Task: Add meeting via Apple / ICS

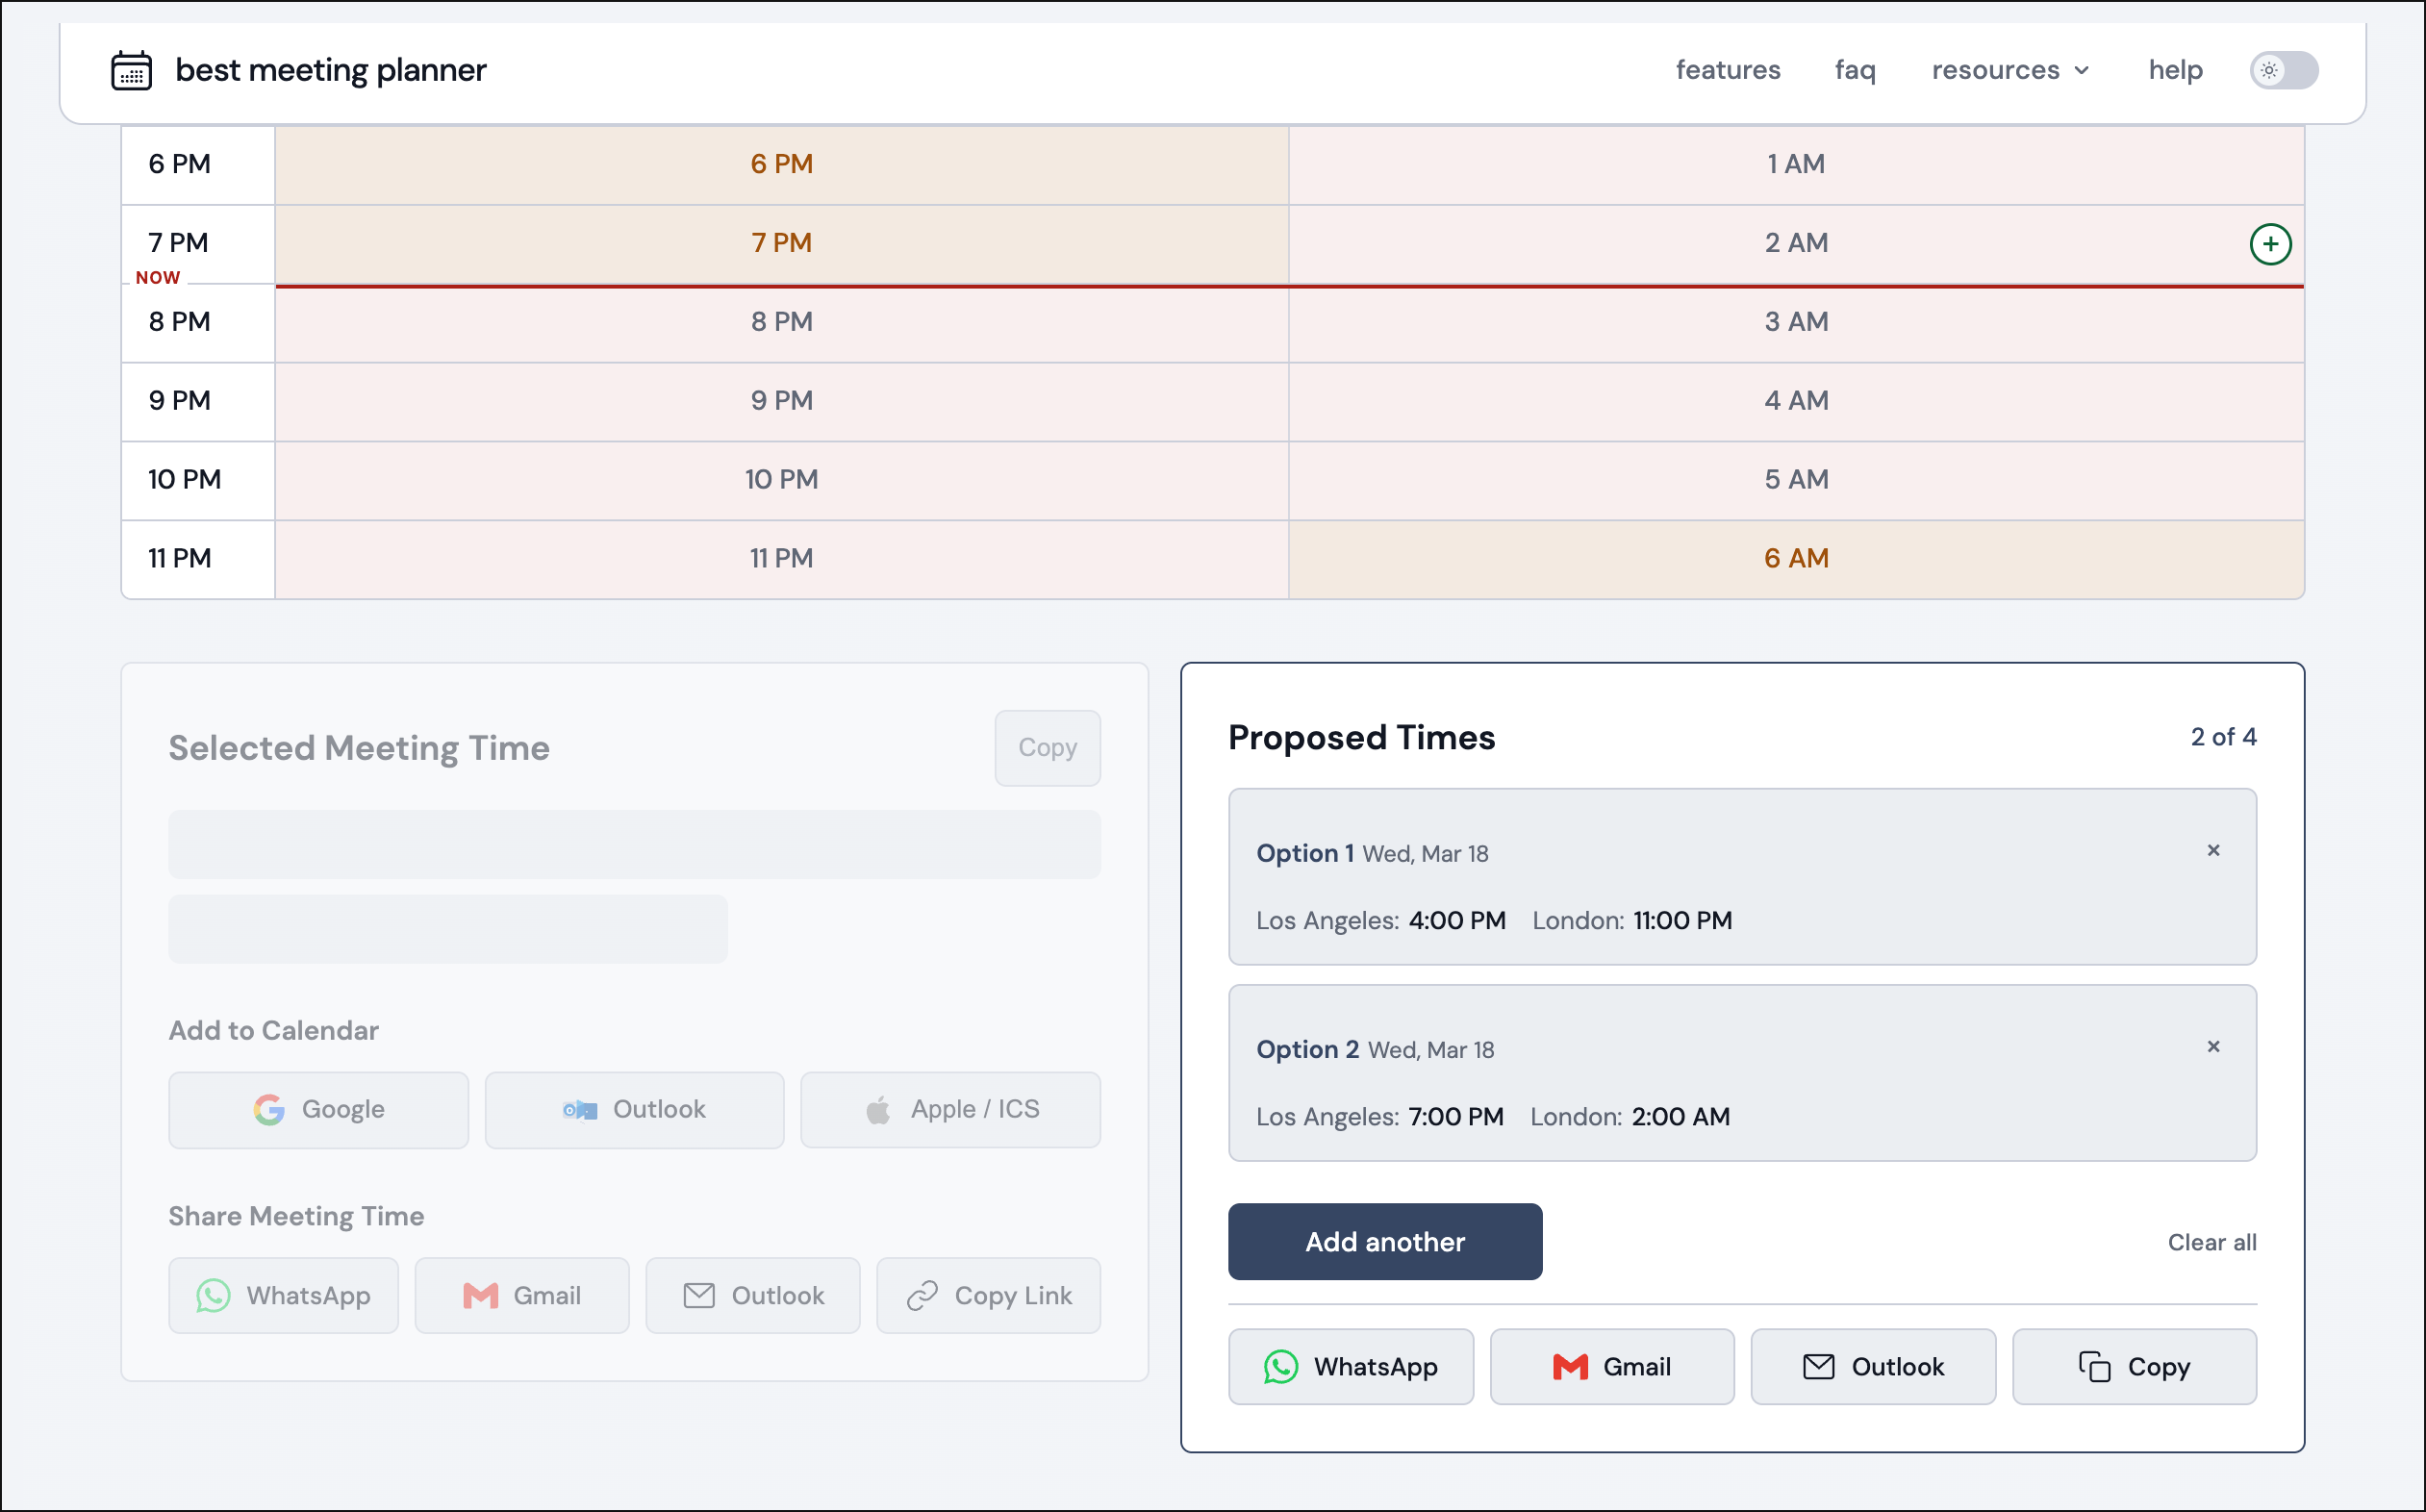Action: pos(949,1109)
